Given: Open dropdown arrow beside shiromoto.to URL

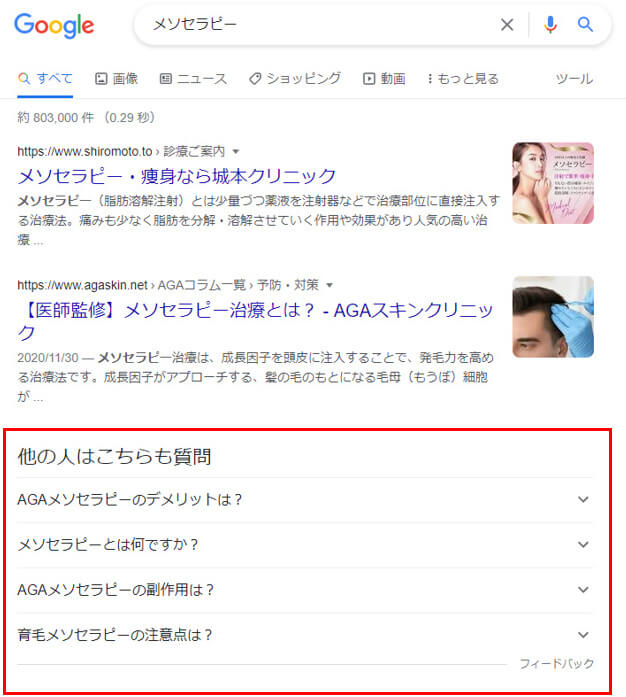Looking at the screenshot, I should (236, 152).
